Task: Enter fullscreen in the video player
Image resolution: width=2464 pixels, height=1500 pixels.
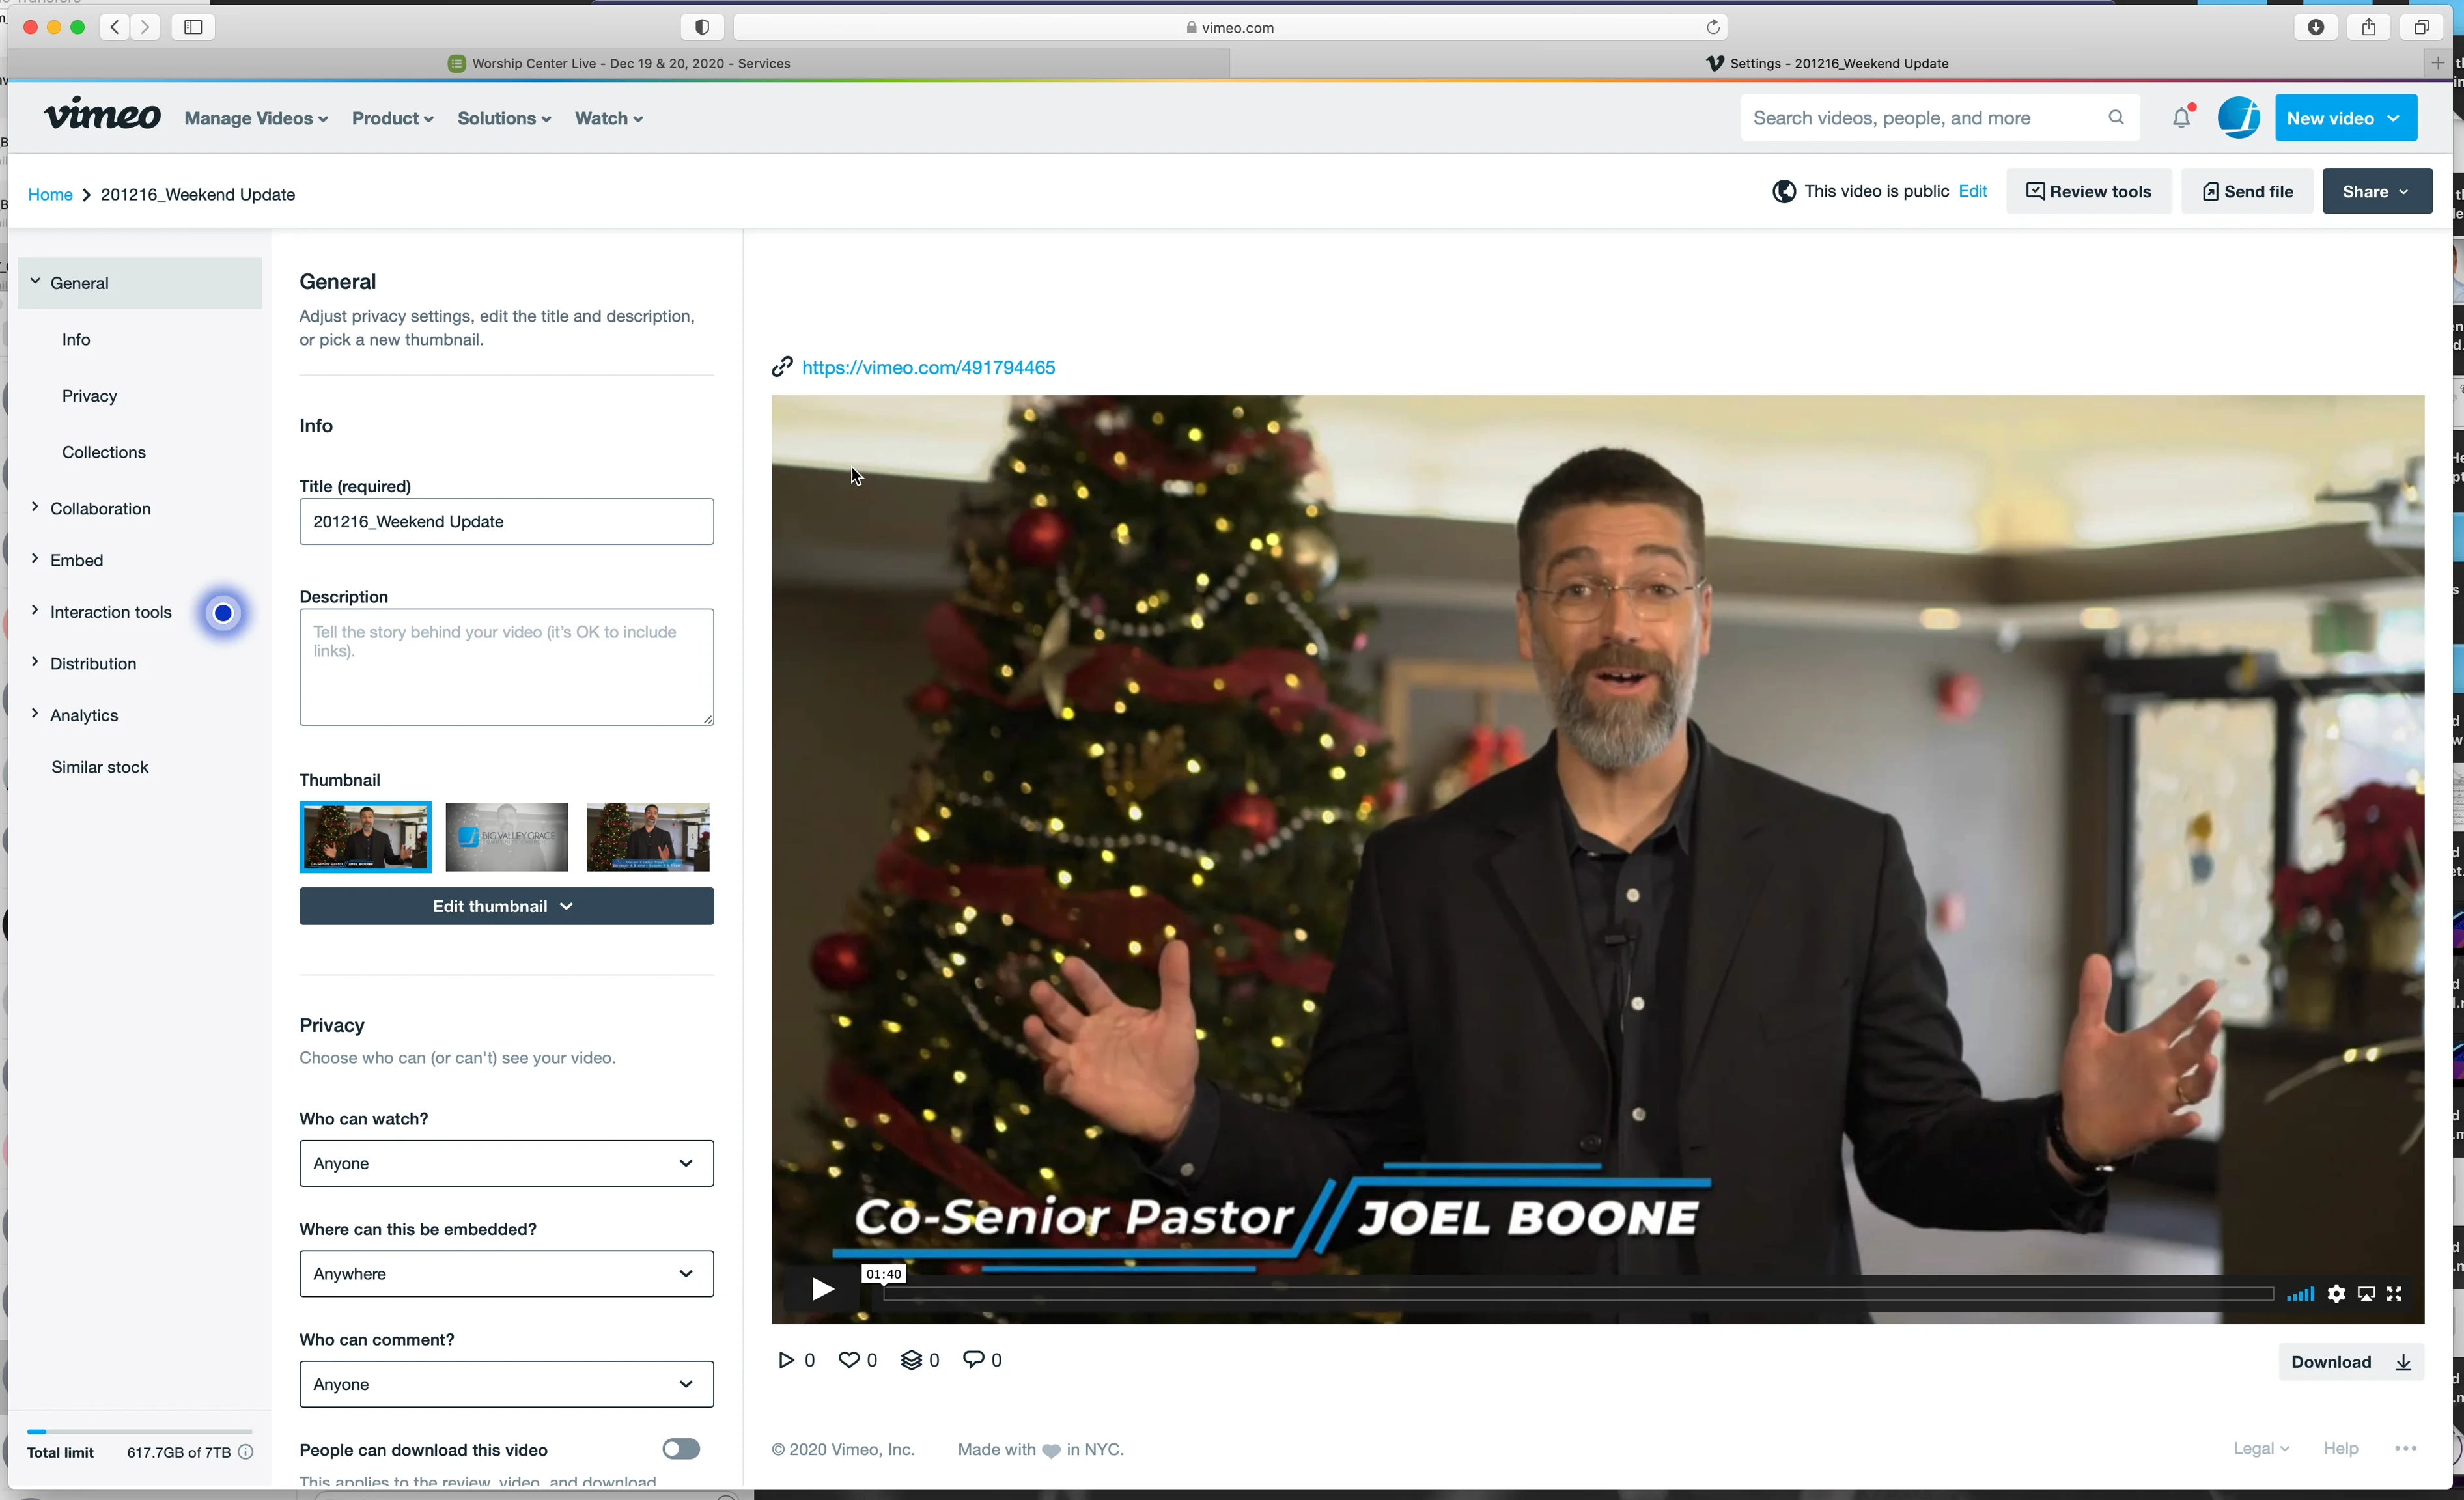Action: pyautogui.click(x=2394, y=1294)
